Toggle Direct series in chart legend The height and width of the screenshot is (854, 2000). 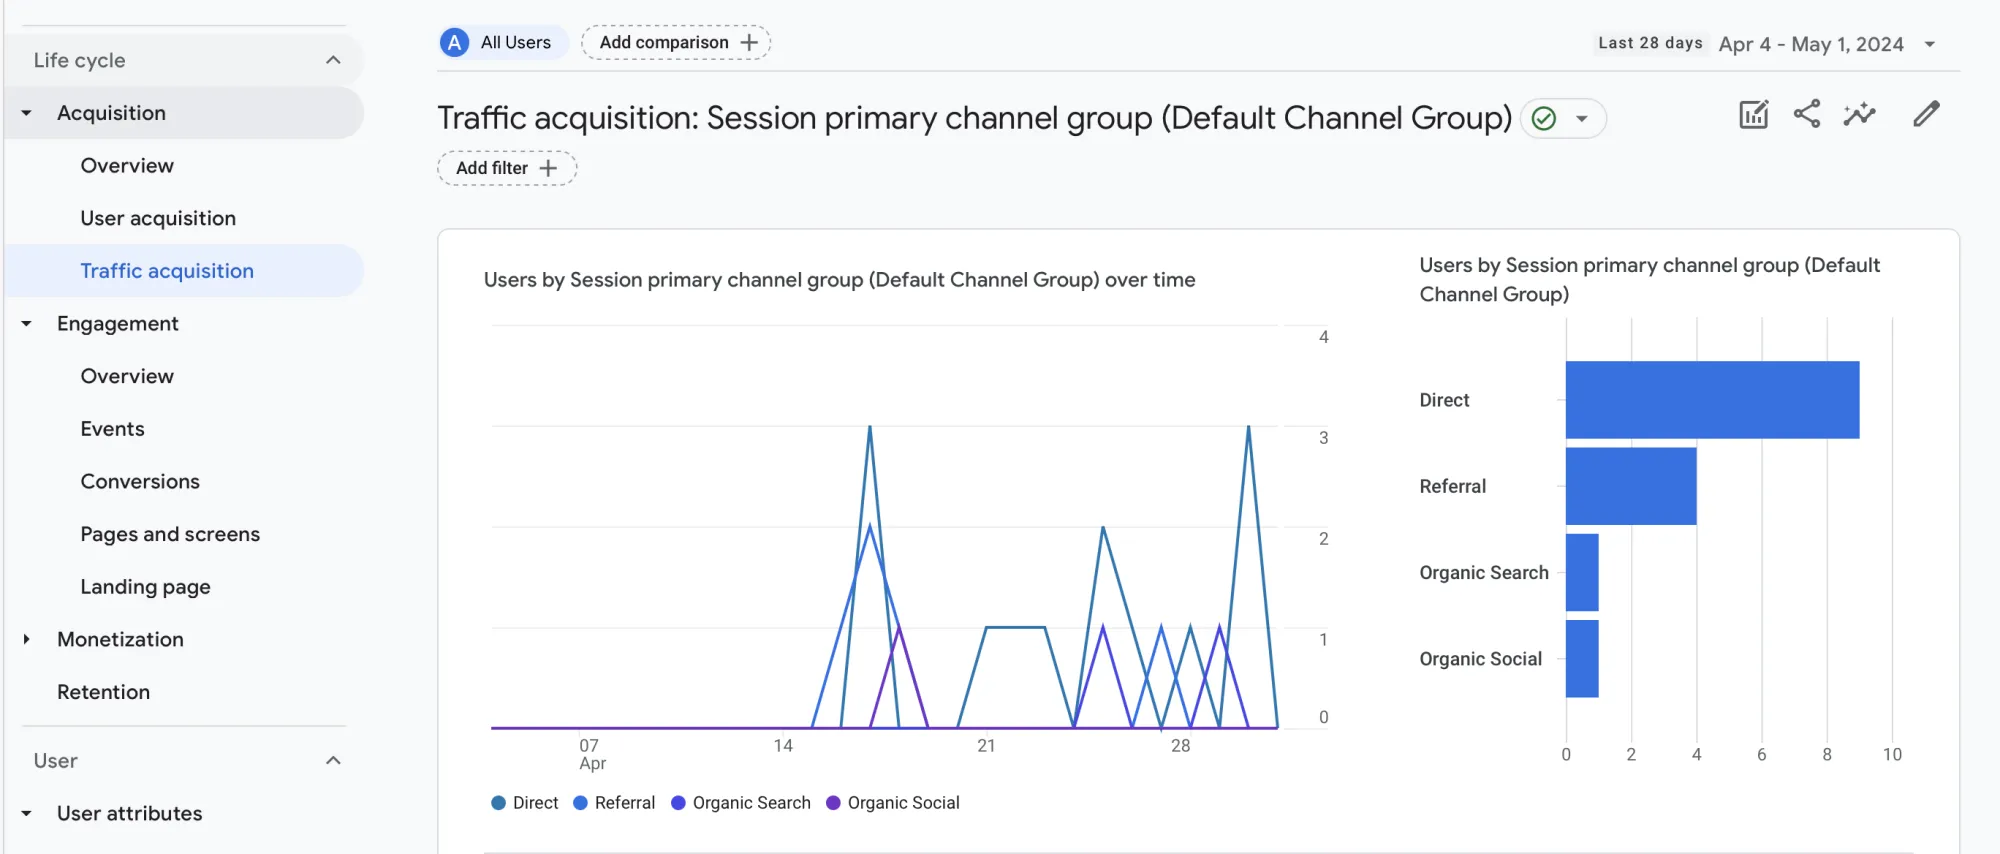coord(525,803)
